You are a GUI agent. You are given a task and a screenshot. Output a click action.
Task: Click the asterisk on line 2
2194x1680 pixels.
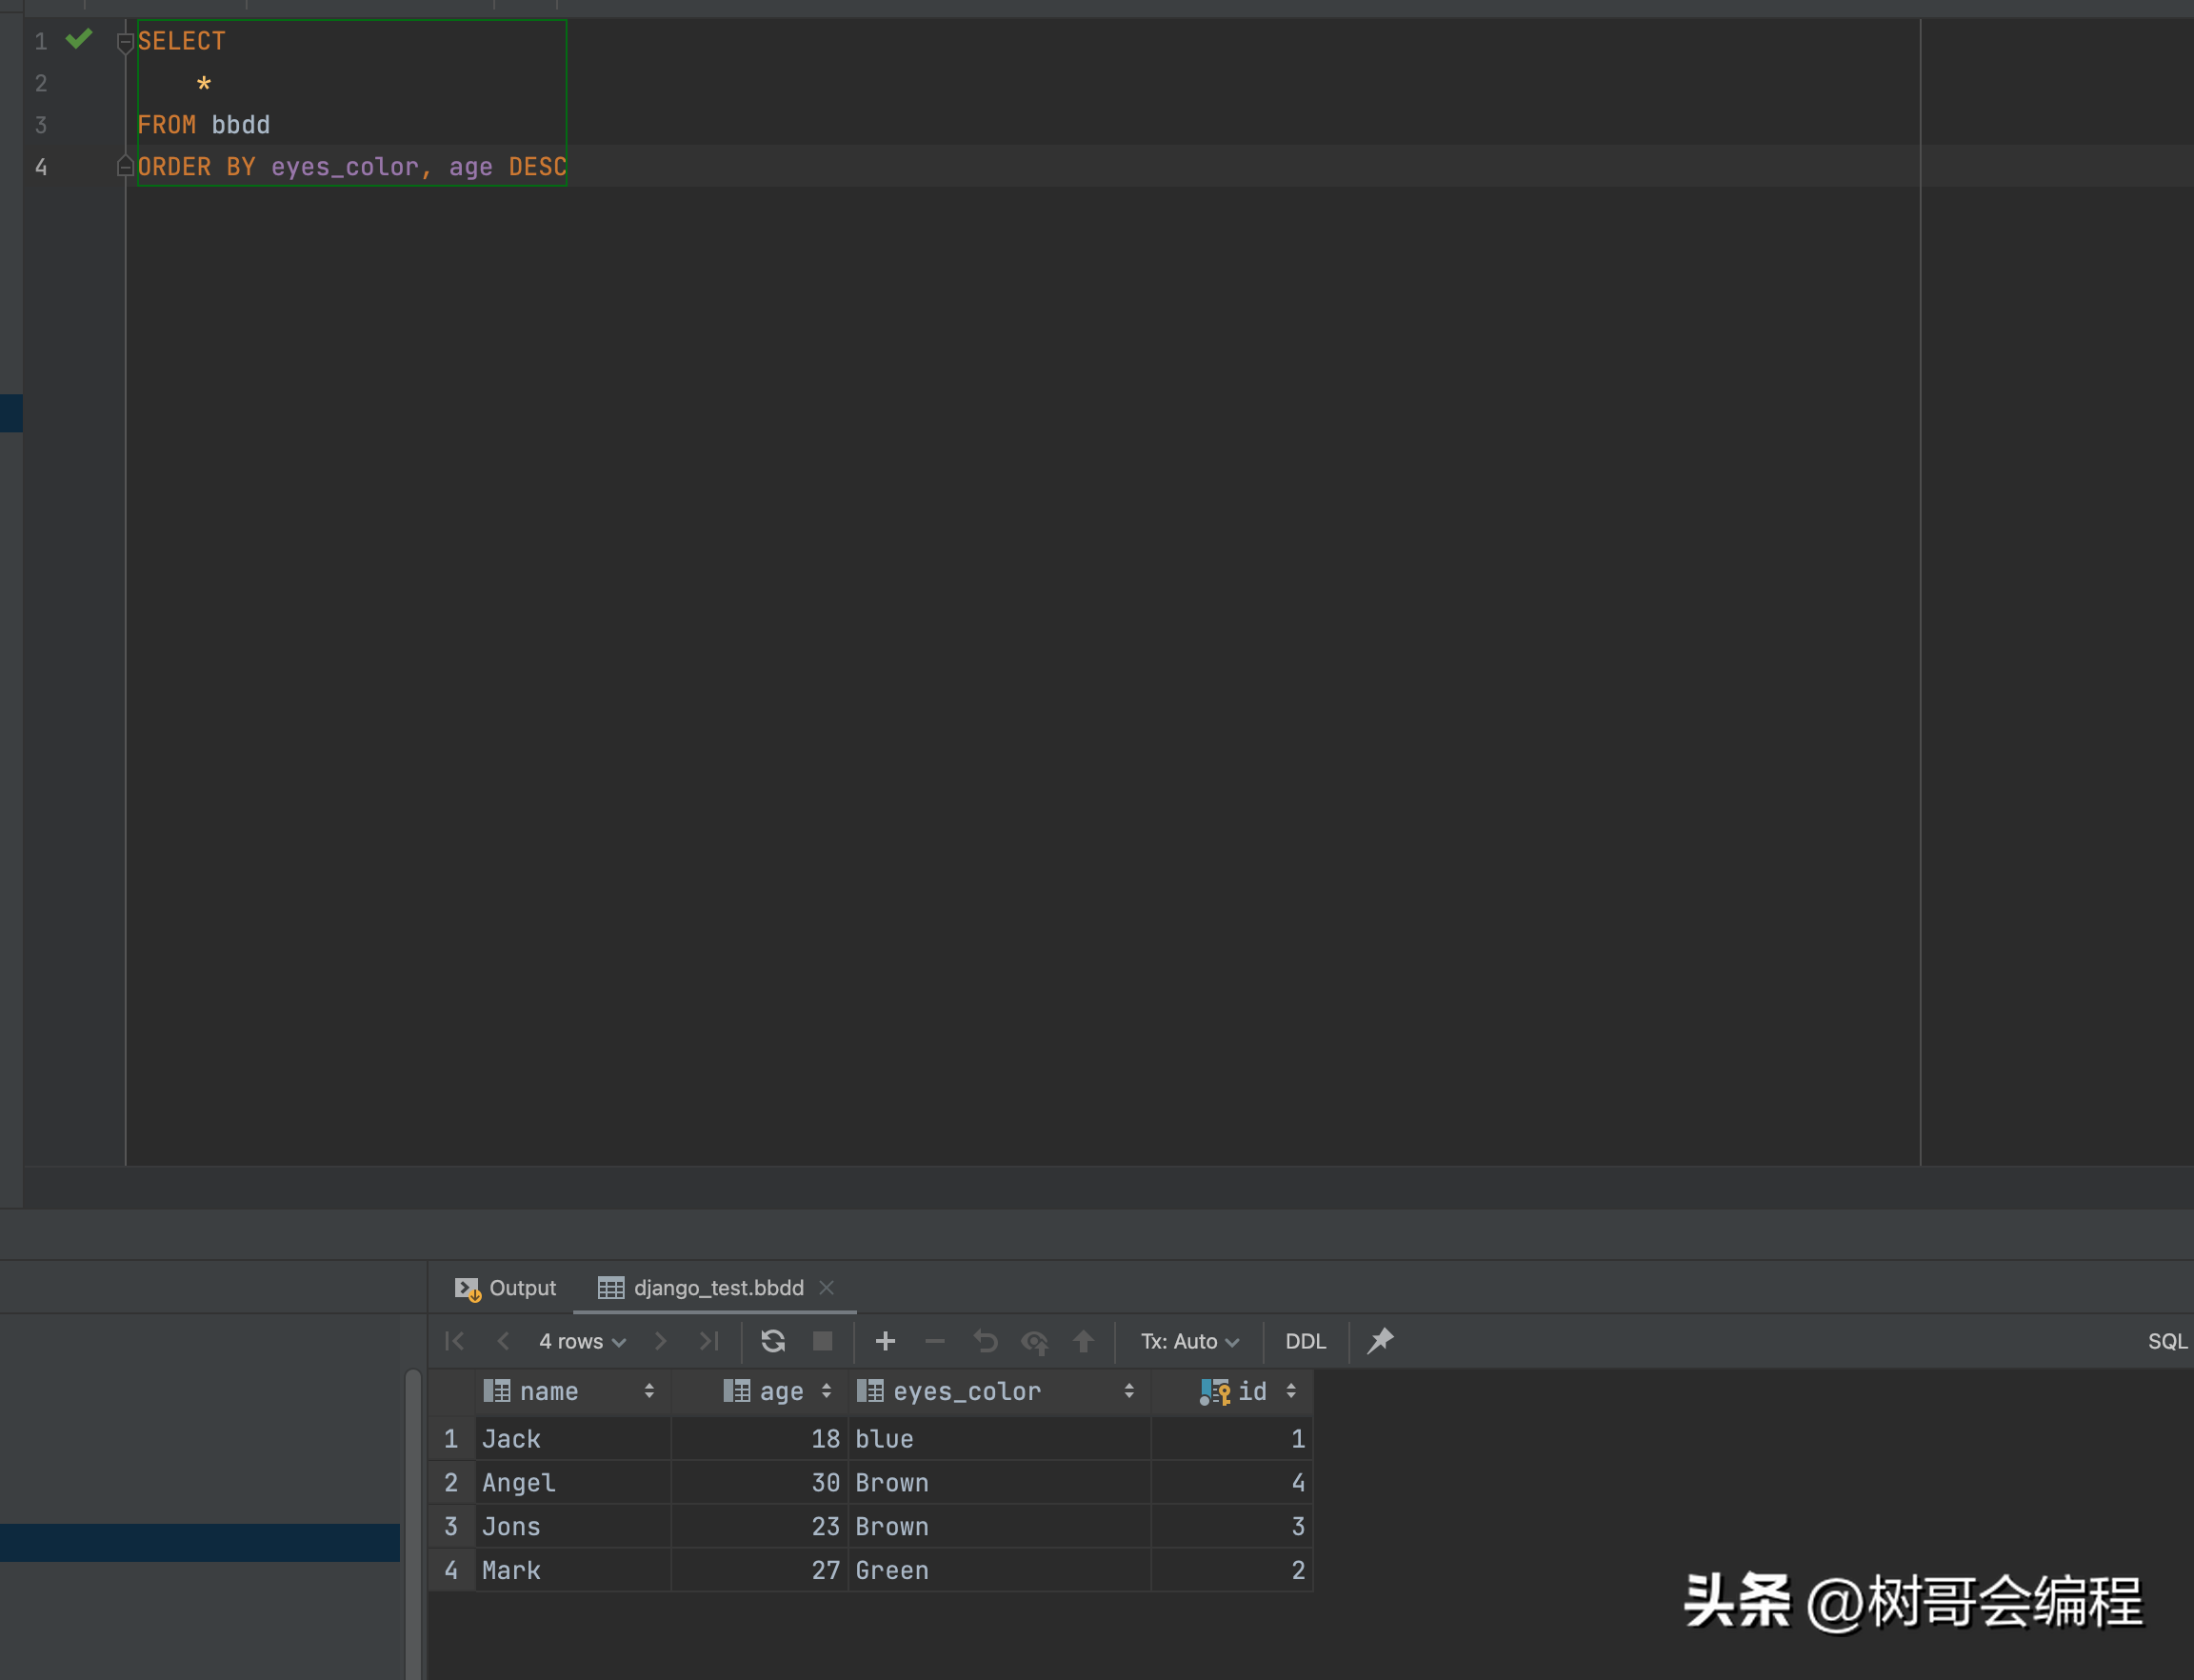pyautogui.click(x=204, y=84)
